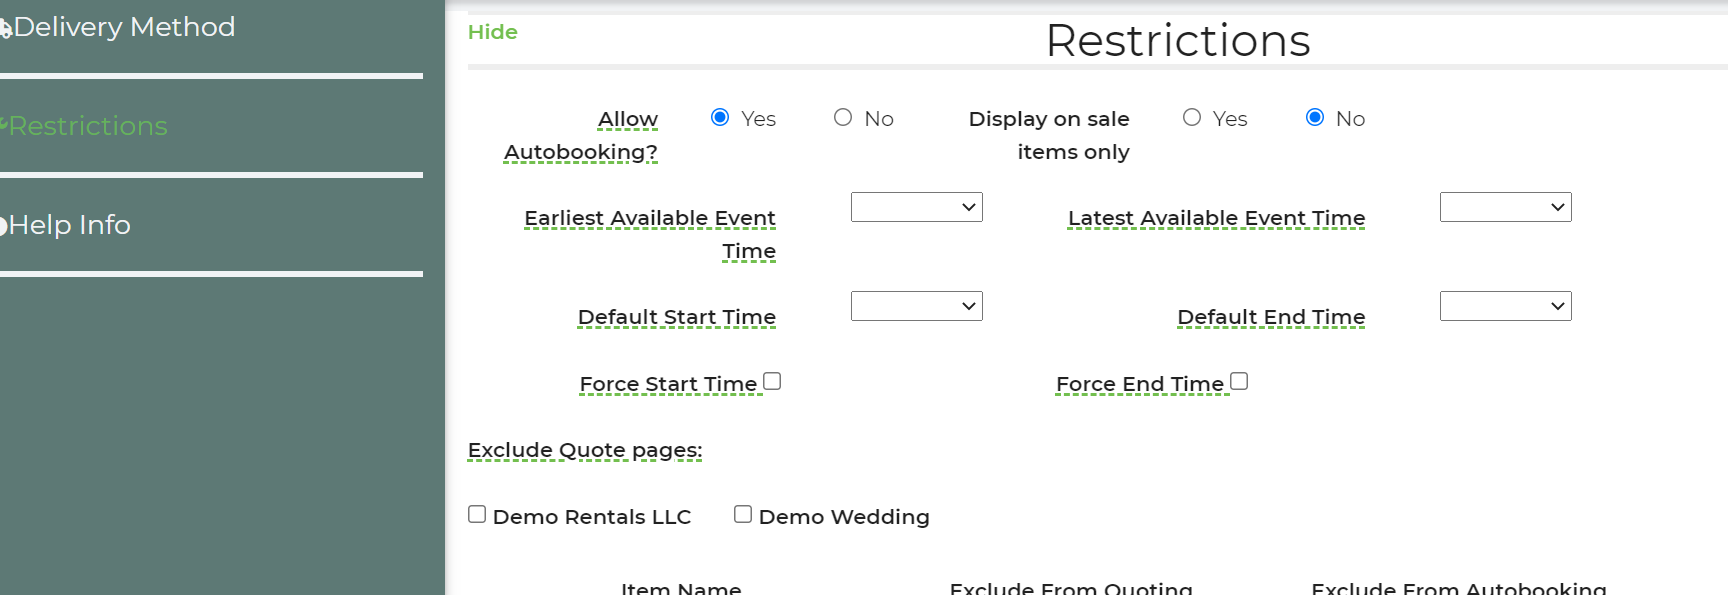The image size is (1728, 595).
Task: Choose No for Display on sale items only
Action: (1315, 118)
